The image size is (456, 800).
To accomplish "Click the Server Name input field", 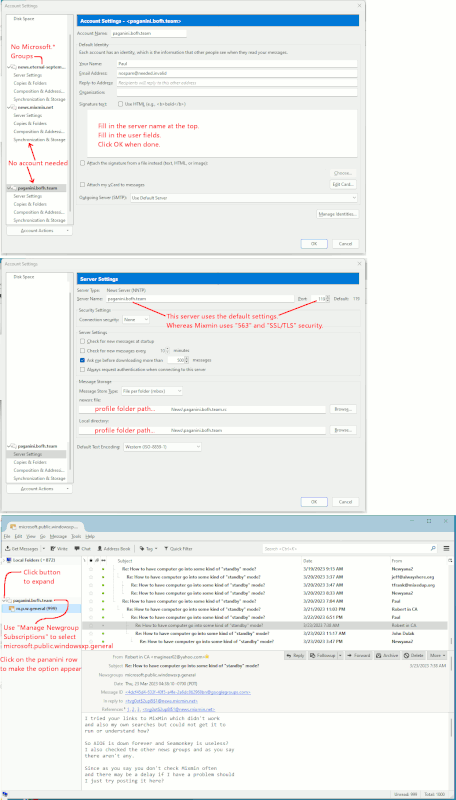I will tap(200, 298).
